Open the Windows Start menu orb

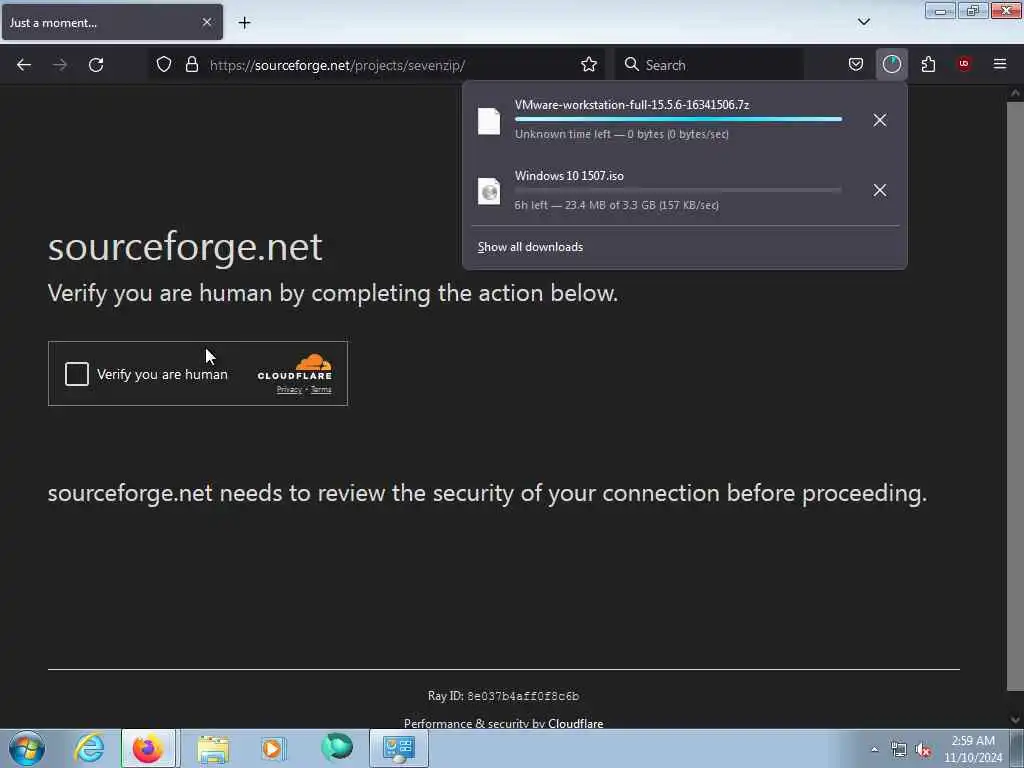click(x=27, y=748)
